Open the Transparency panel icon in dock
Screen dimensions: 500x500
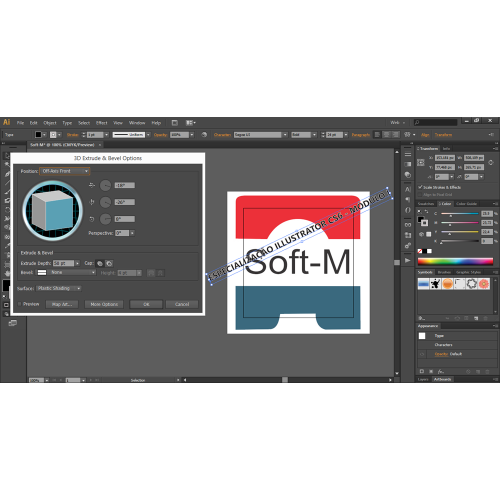[408, 175]
